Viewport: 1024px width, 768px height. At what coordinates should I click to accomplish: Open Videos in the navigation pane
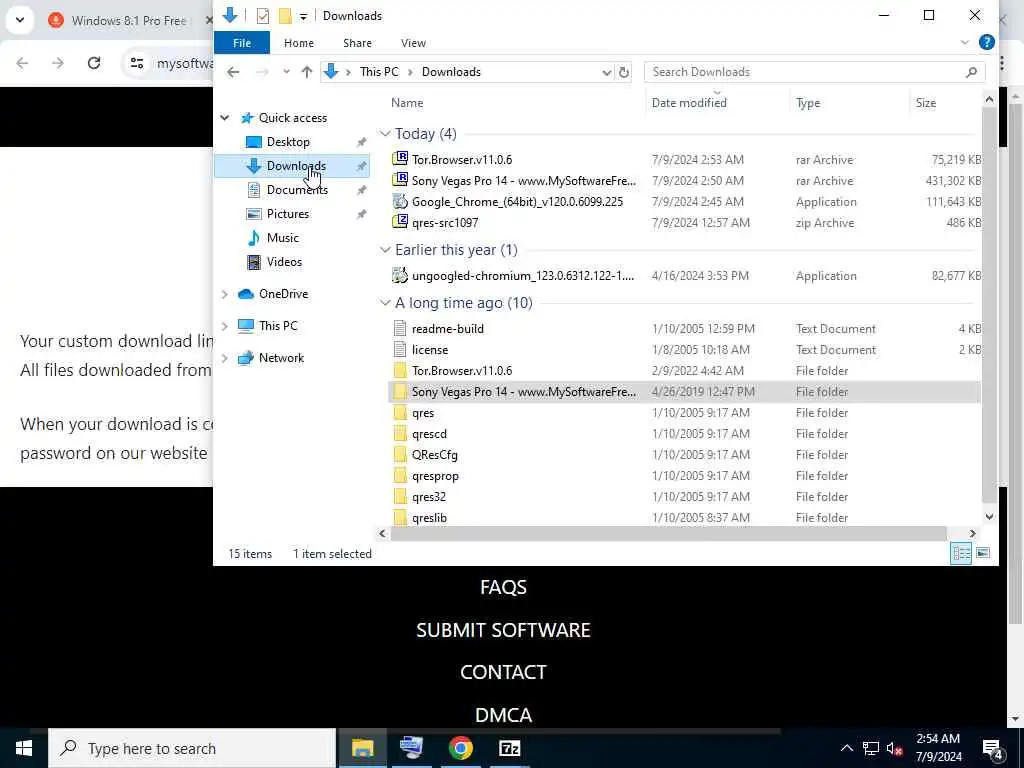tap(284, 262)
